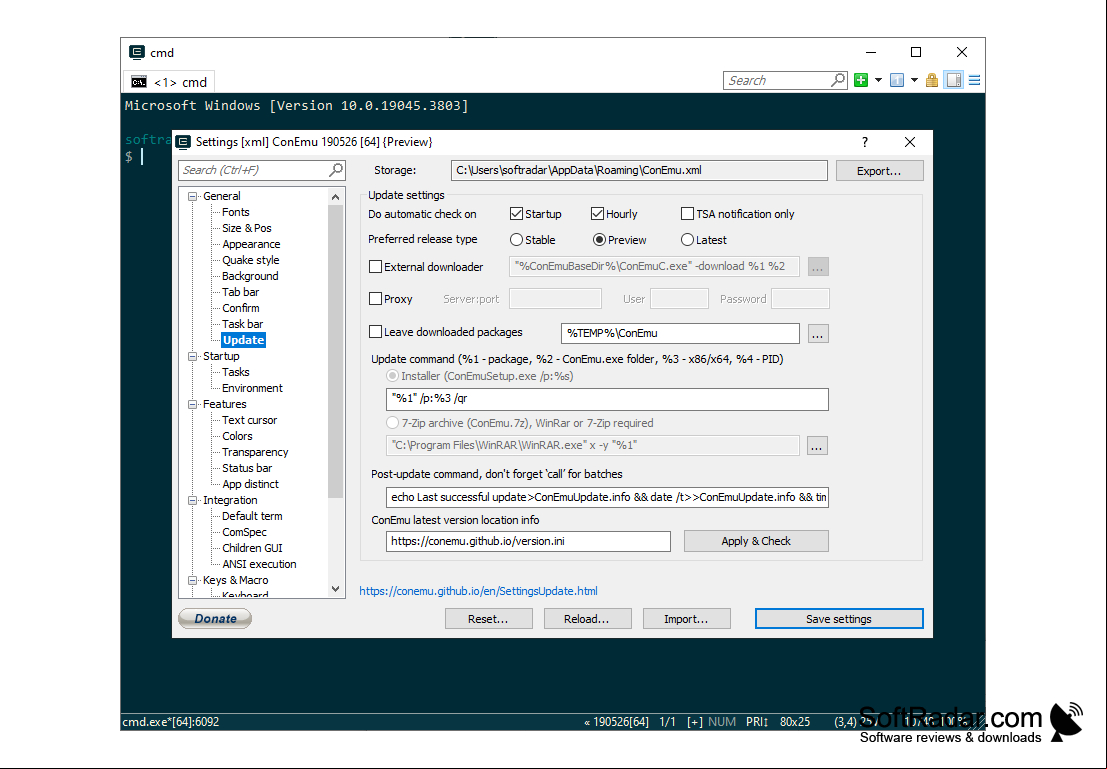
Task: Click the Settings dialog title icon
Action: pos(184,142)
